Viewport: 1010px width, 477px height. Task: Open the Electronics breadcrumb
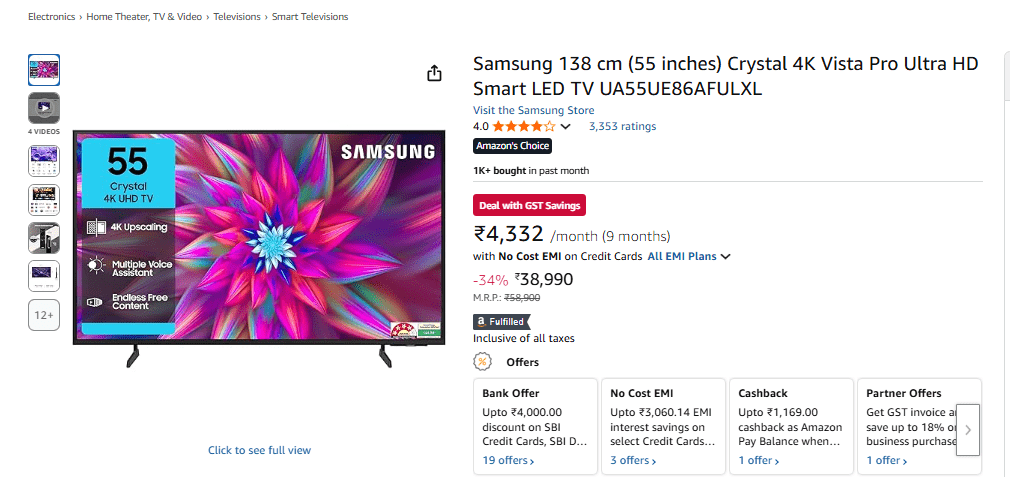[x=52, y=17]
